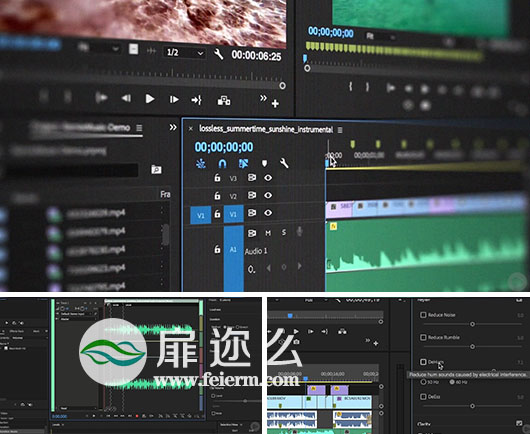Click the V1 track target button
The height and width of the screenshot is (434, 530).
pos(233,214)
